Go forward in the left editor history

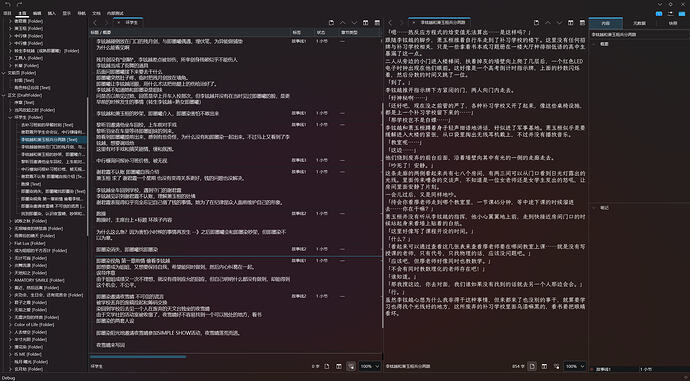(106, 22)
